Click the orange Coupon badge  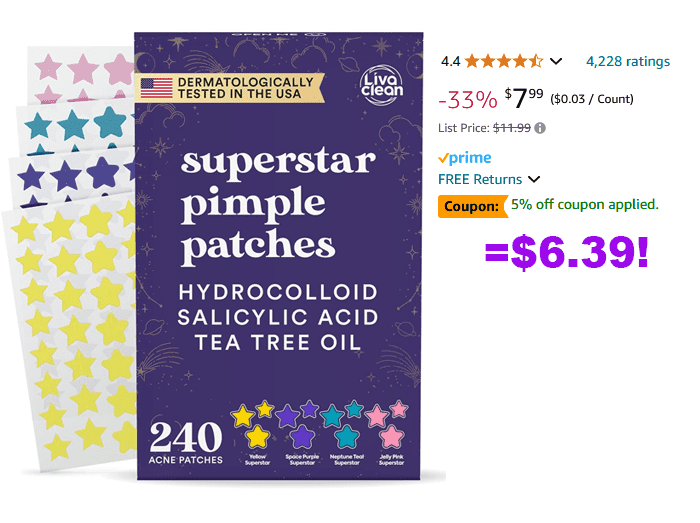coord(471,205)
